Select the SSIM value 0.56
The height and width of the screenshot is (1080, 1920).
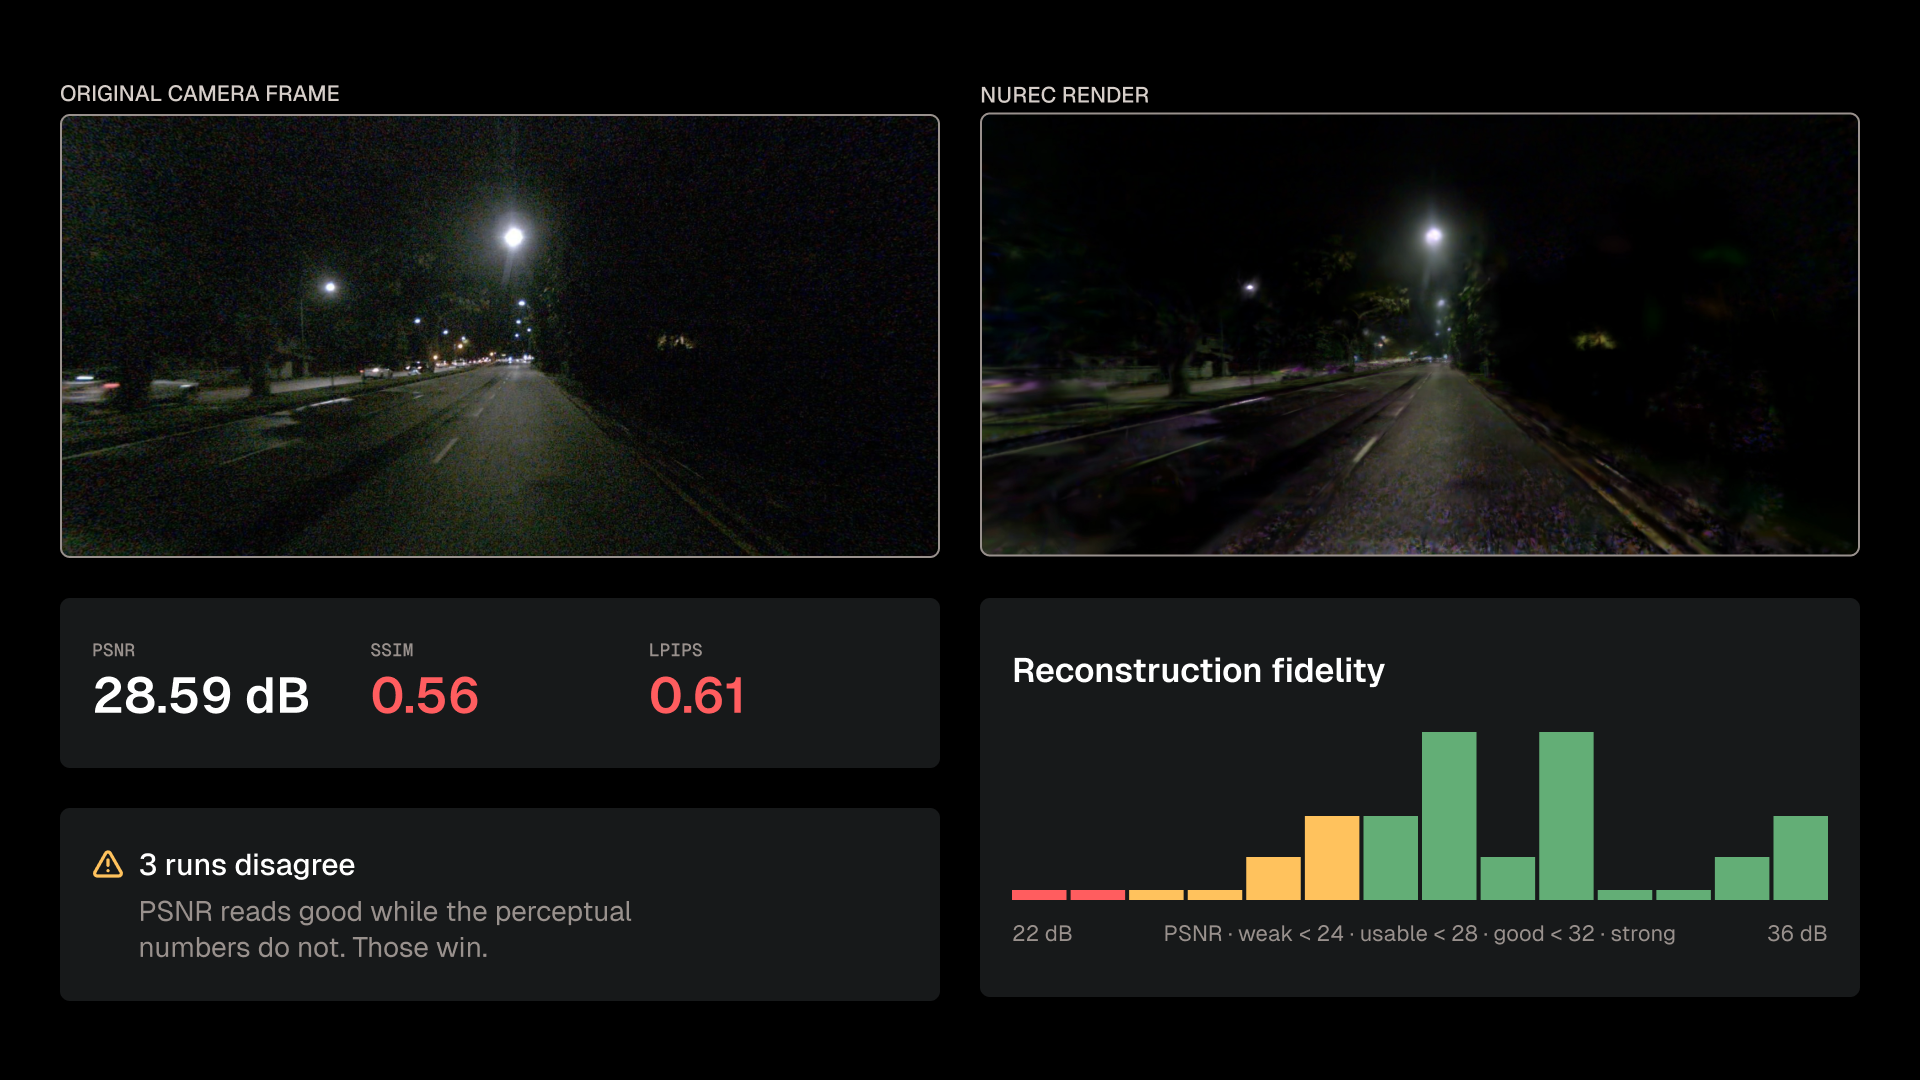click(425, 695)
